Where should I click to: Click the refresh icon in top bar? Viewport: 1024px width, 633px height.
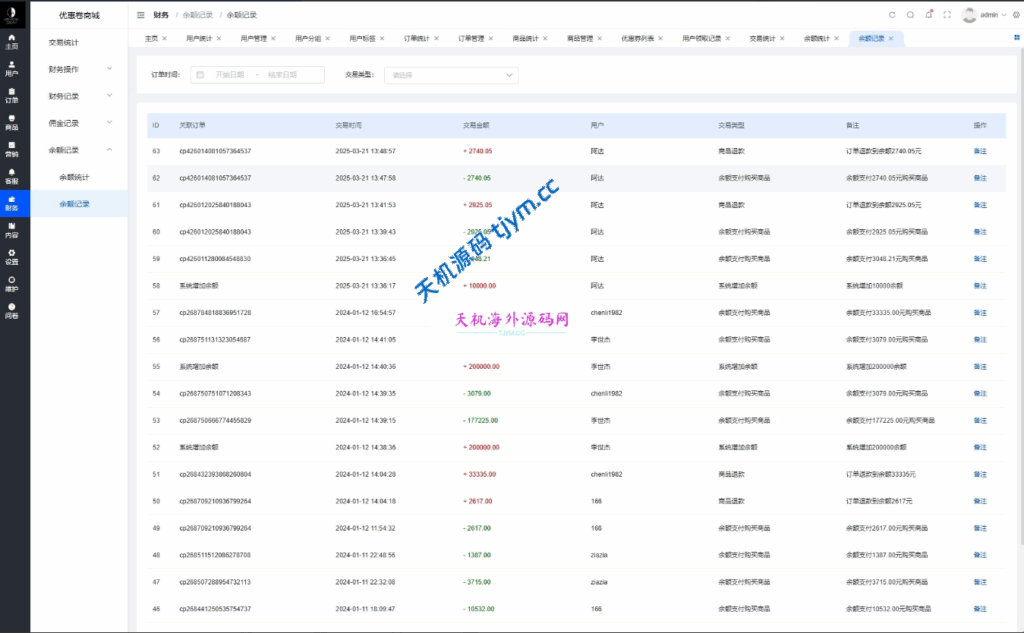892,15
